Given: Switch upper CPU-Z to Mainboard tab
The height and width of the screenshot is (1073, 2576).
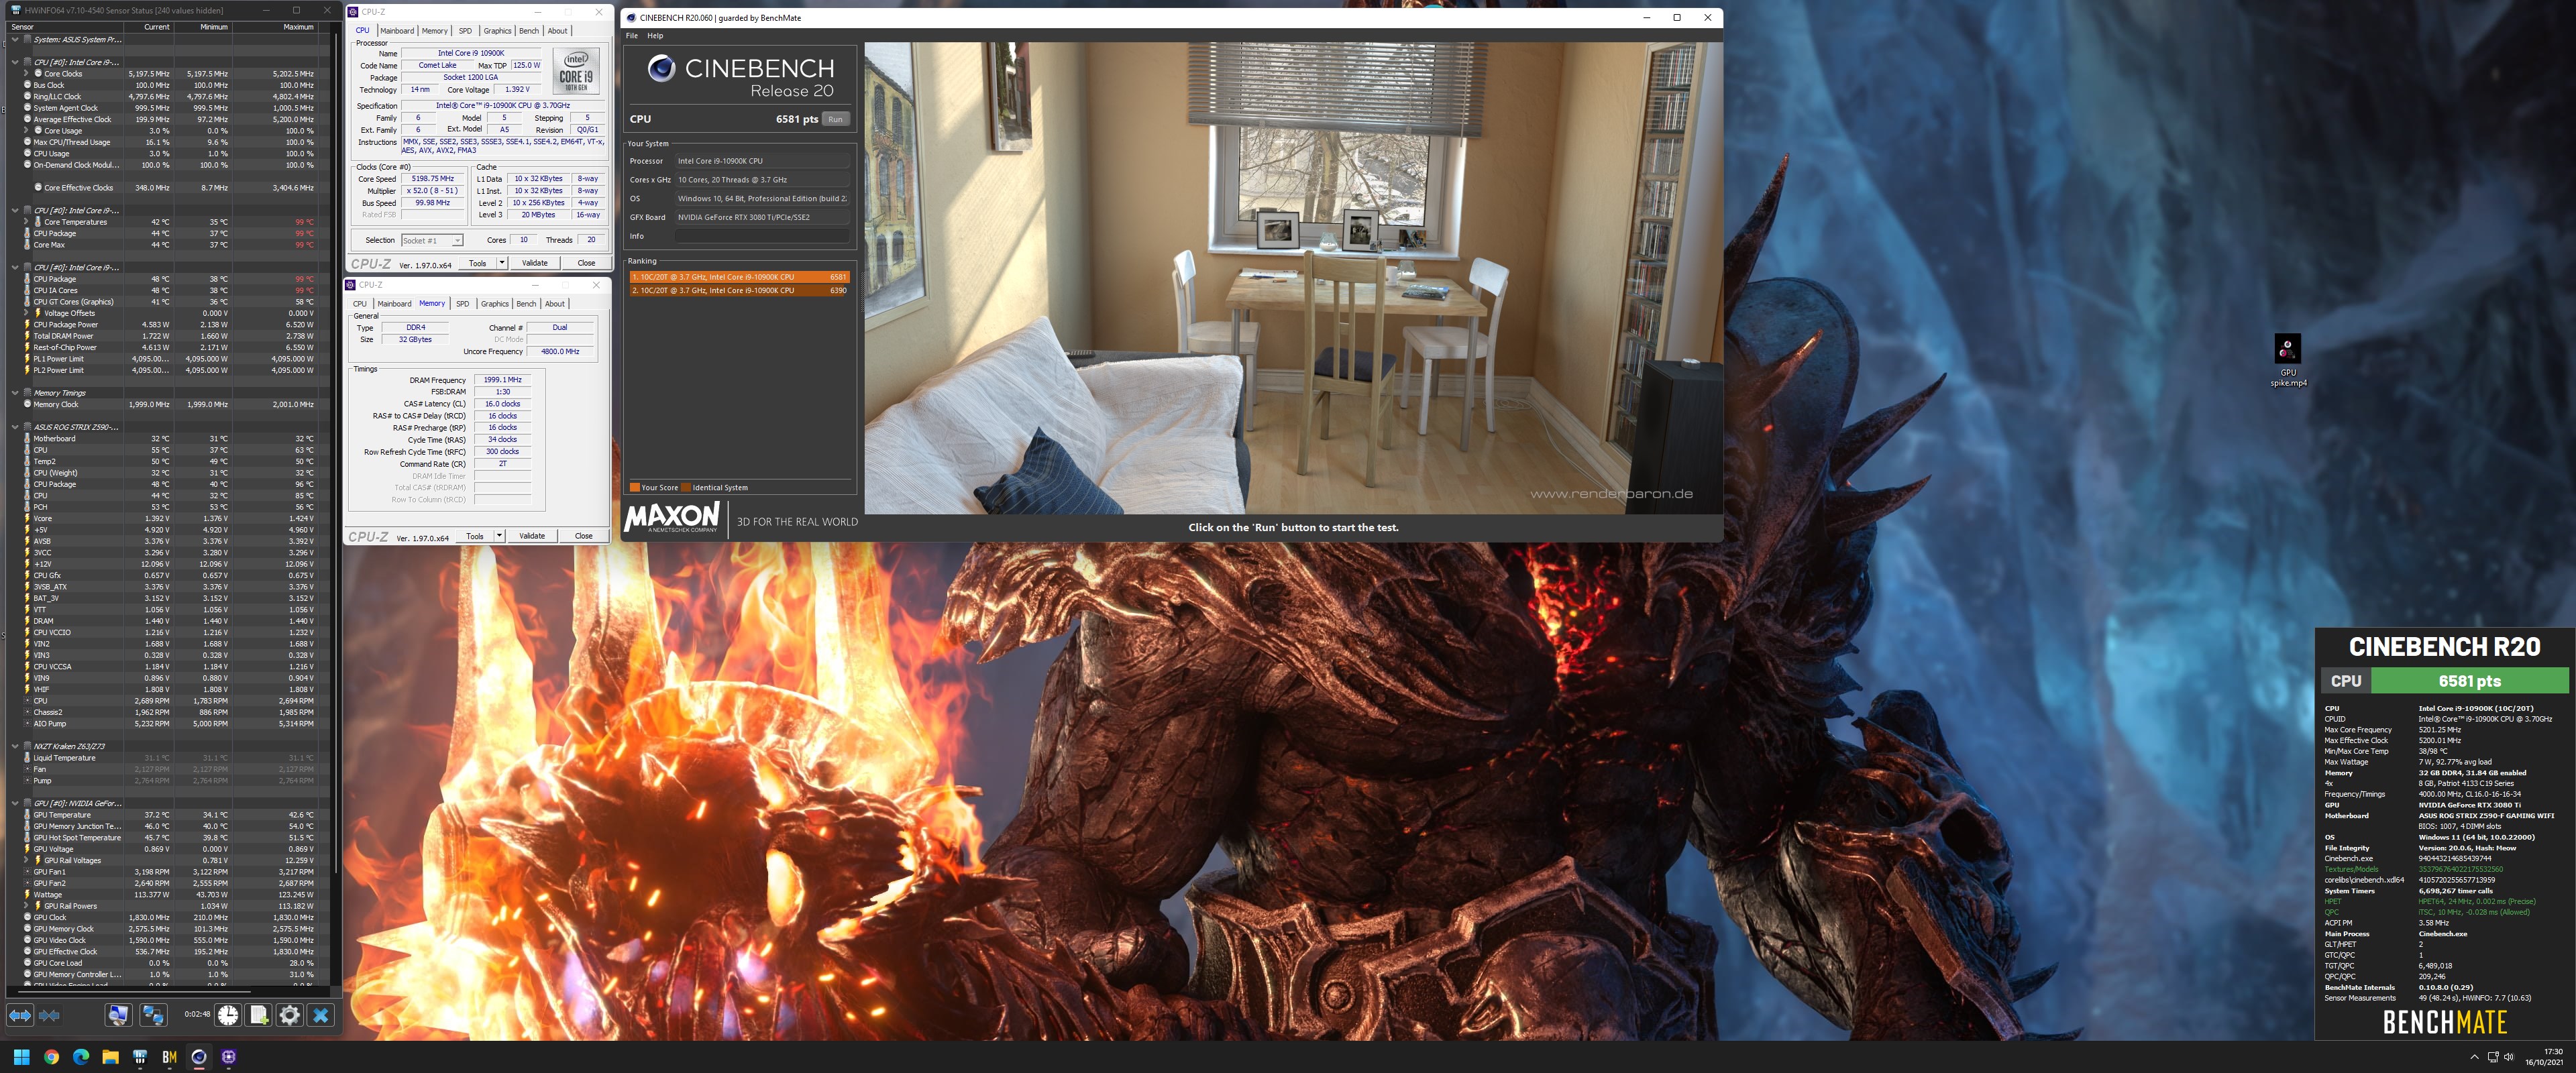Looking at the screenshot, I should (x=397, y=30).
